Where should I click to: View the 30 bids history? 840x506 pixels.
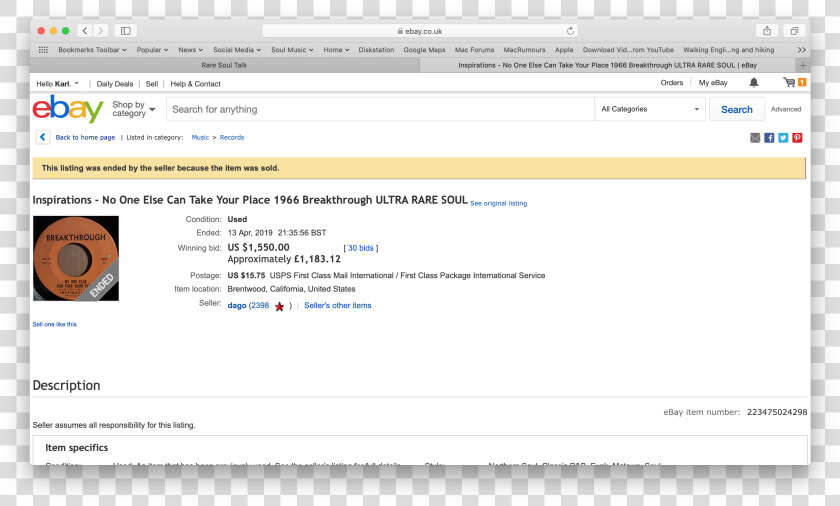(x=361, y=248)
